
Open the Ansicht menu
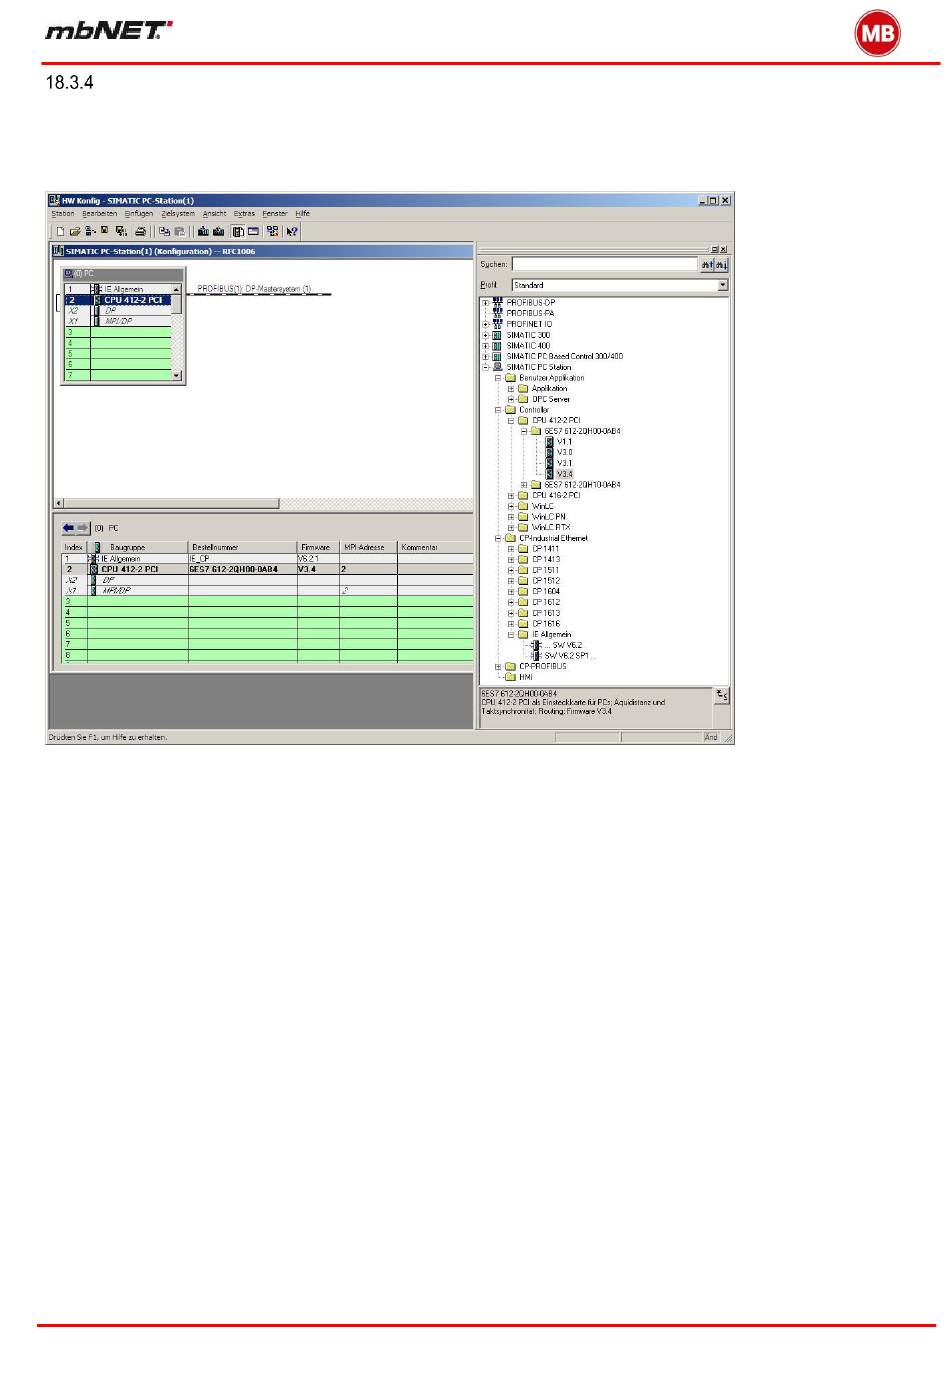point(214,214)
